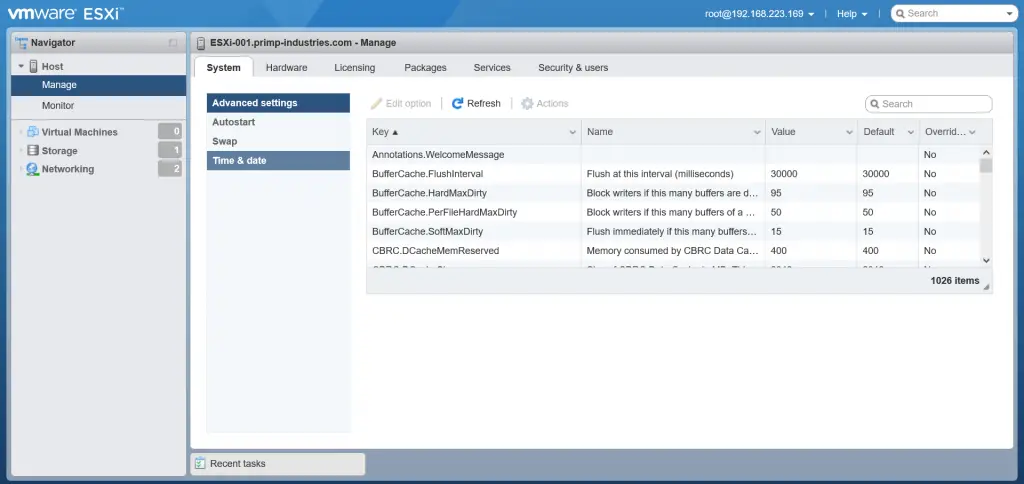
Task: Select Manage under Host
Action: (x=99, y=85)
